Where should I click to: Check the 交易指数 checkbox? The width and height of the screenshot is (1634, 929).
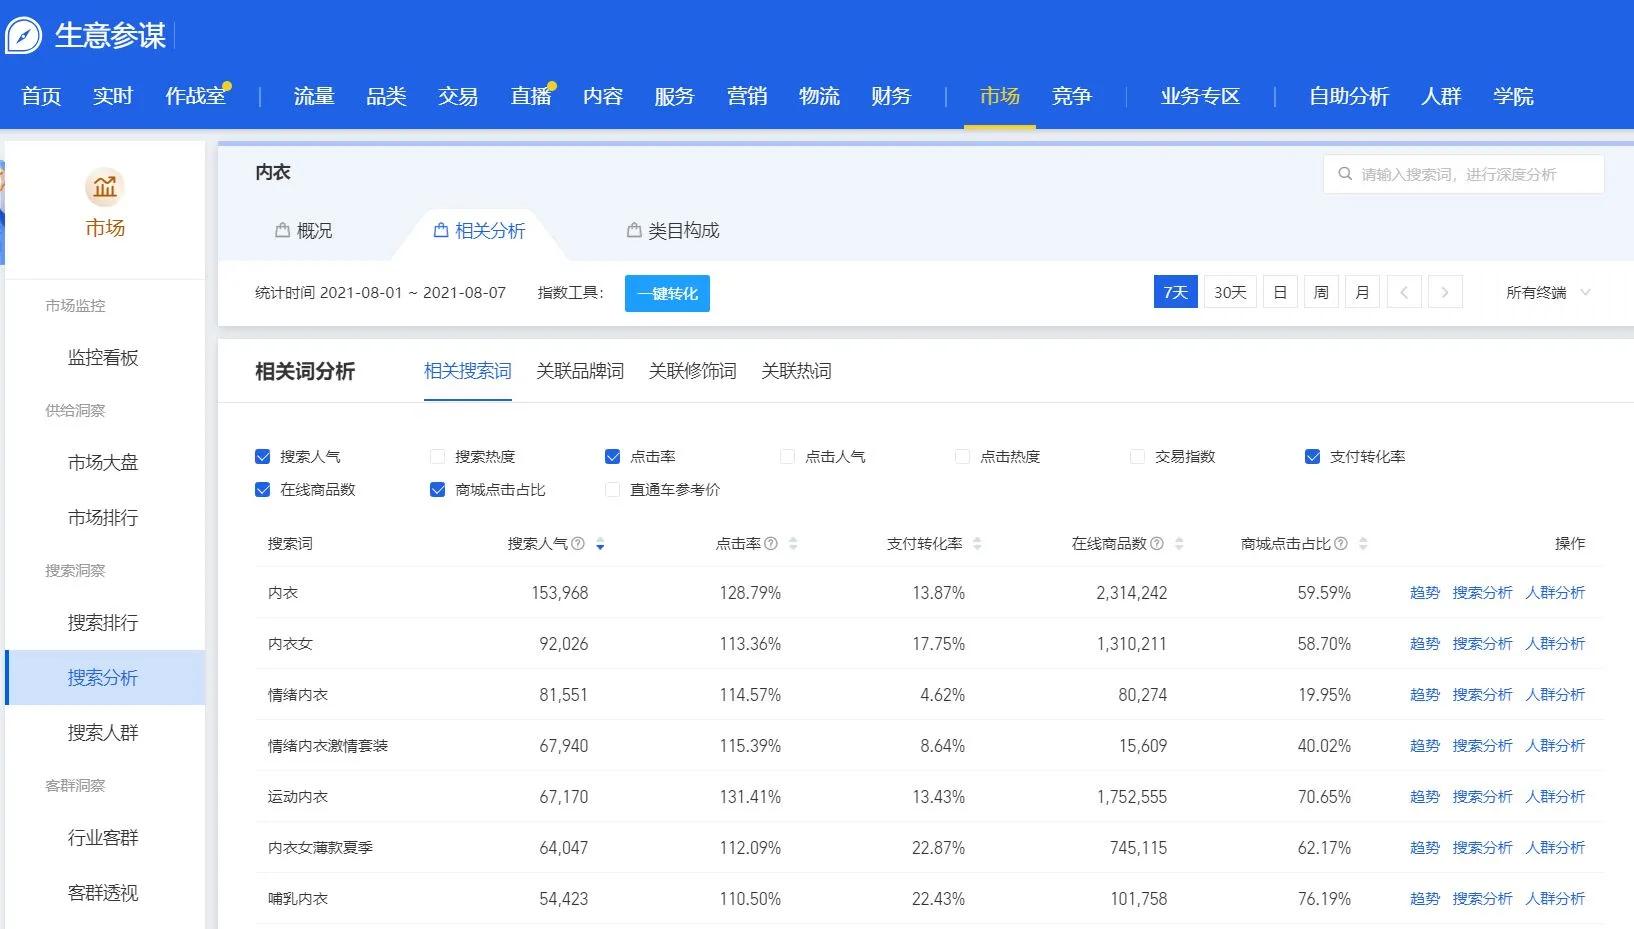[x=1137, y=457]
